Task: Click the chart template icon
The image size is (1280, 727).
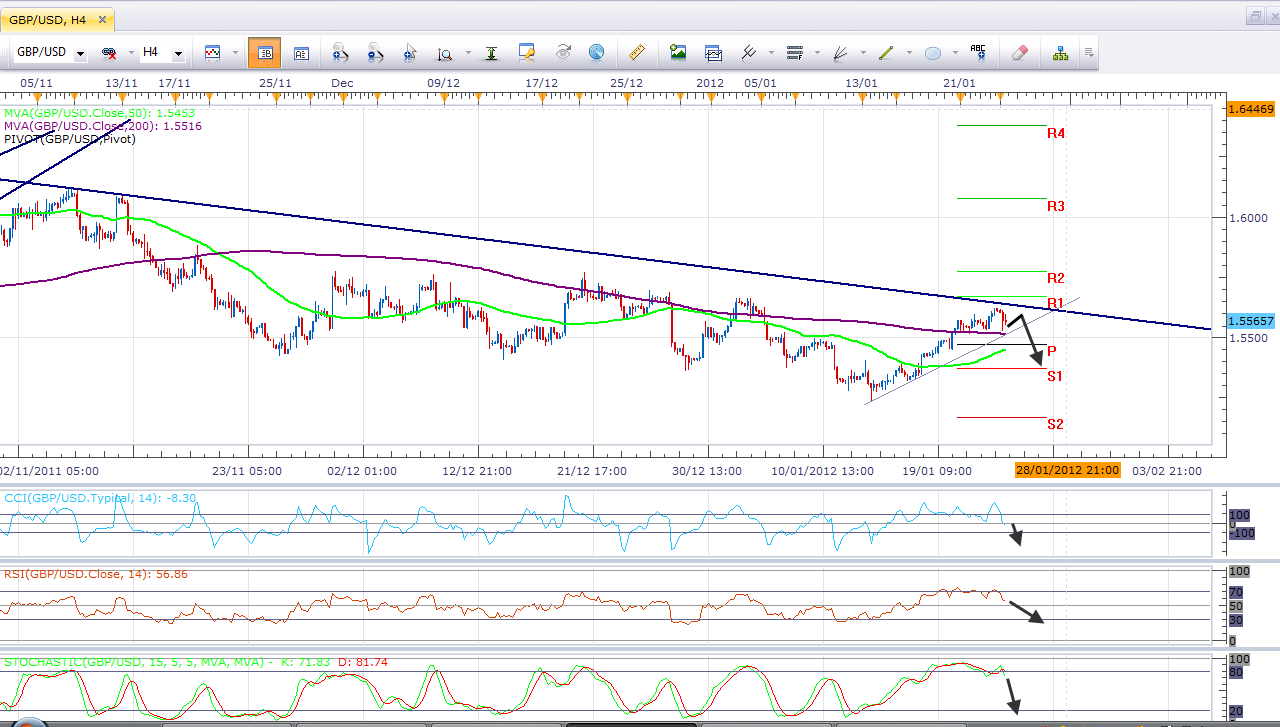Action: (713, 53)
